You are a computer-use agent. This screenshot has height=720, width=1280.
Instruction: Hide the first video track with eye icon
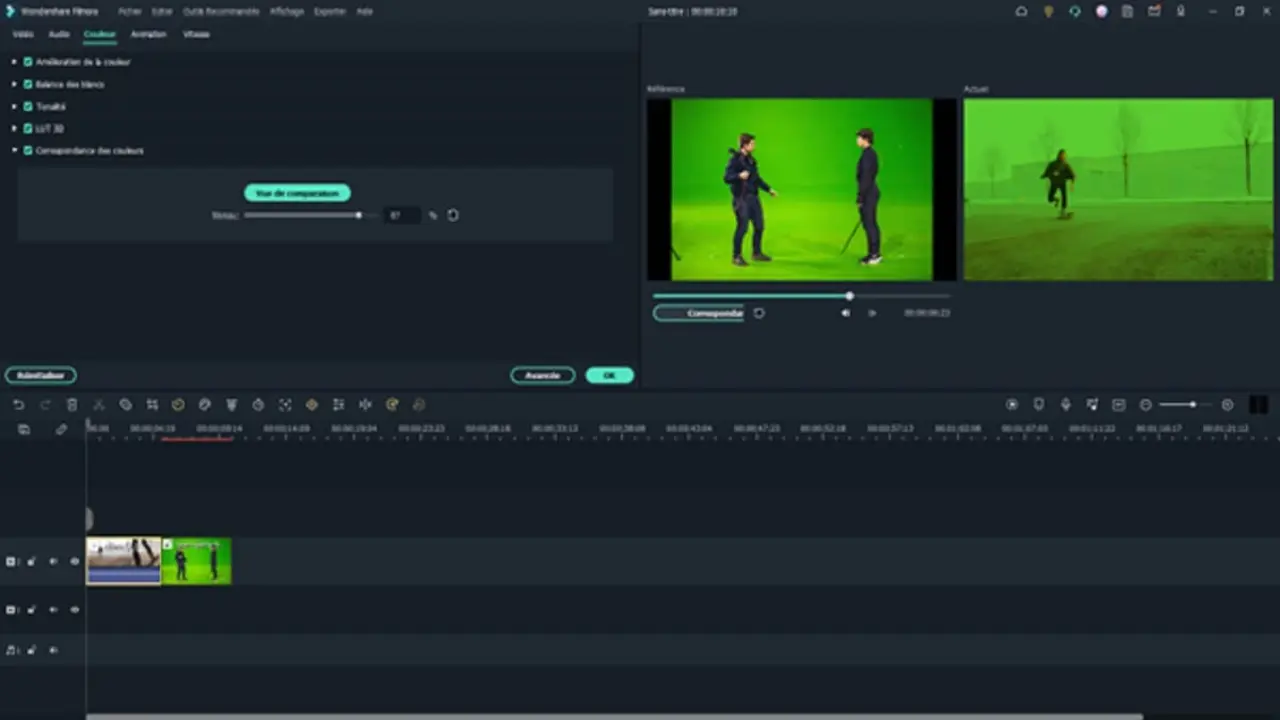click(x=74, y=562)
